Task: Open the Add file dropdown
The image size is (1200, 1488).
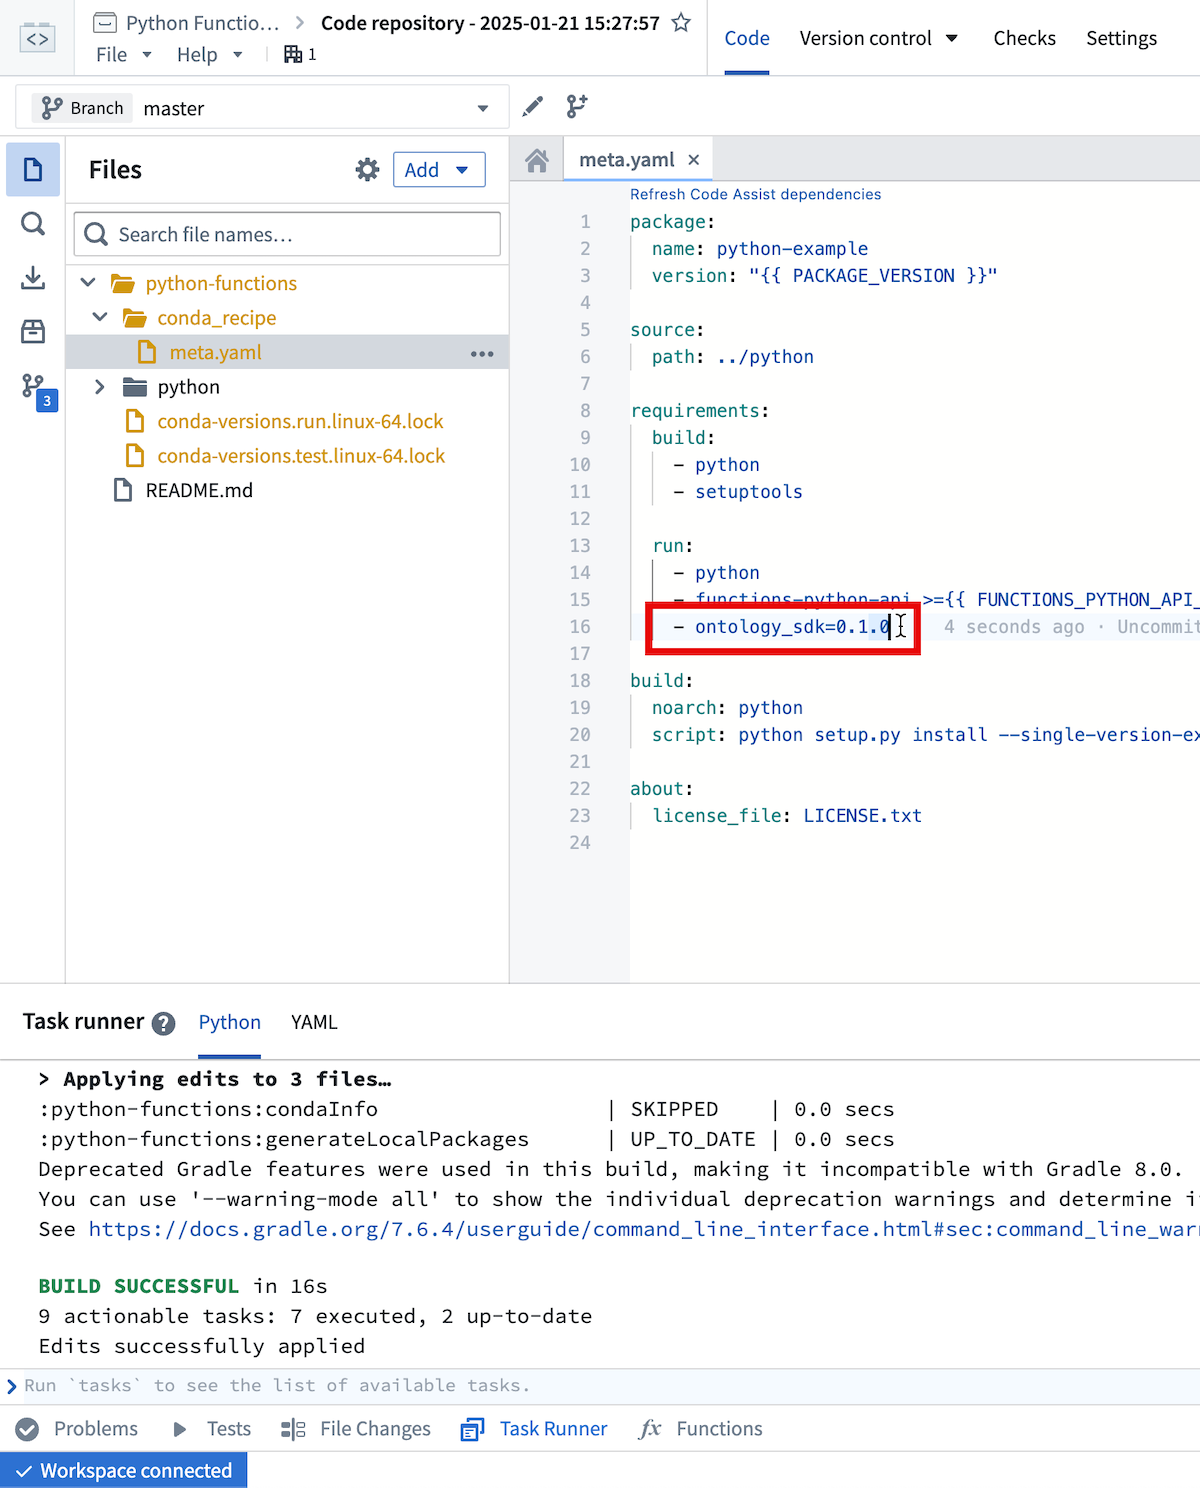Action: tap(439, 170)
